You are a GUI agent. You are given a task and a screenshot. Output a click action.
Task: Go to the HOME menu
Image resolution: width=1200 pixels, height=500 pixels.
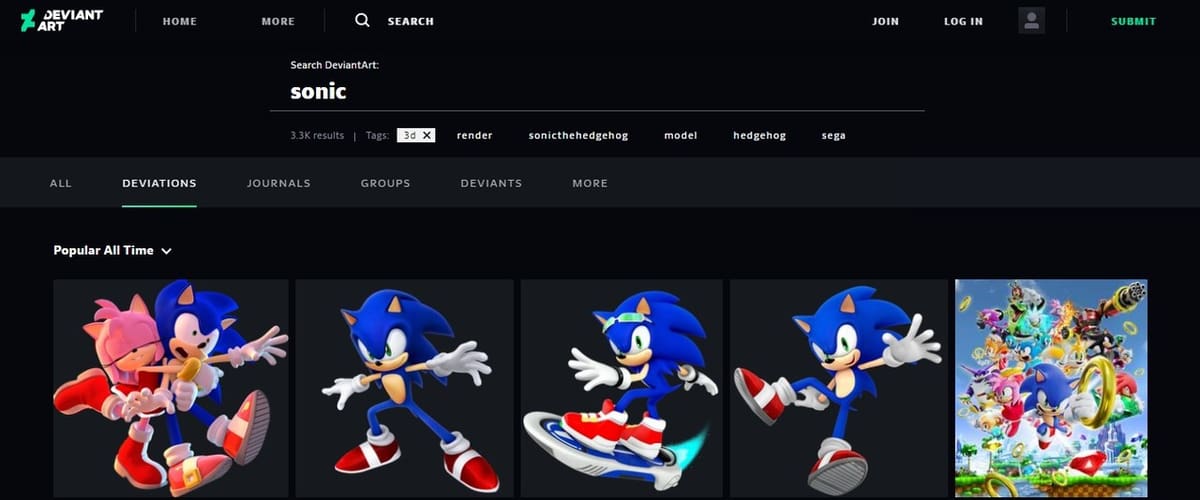180,21
